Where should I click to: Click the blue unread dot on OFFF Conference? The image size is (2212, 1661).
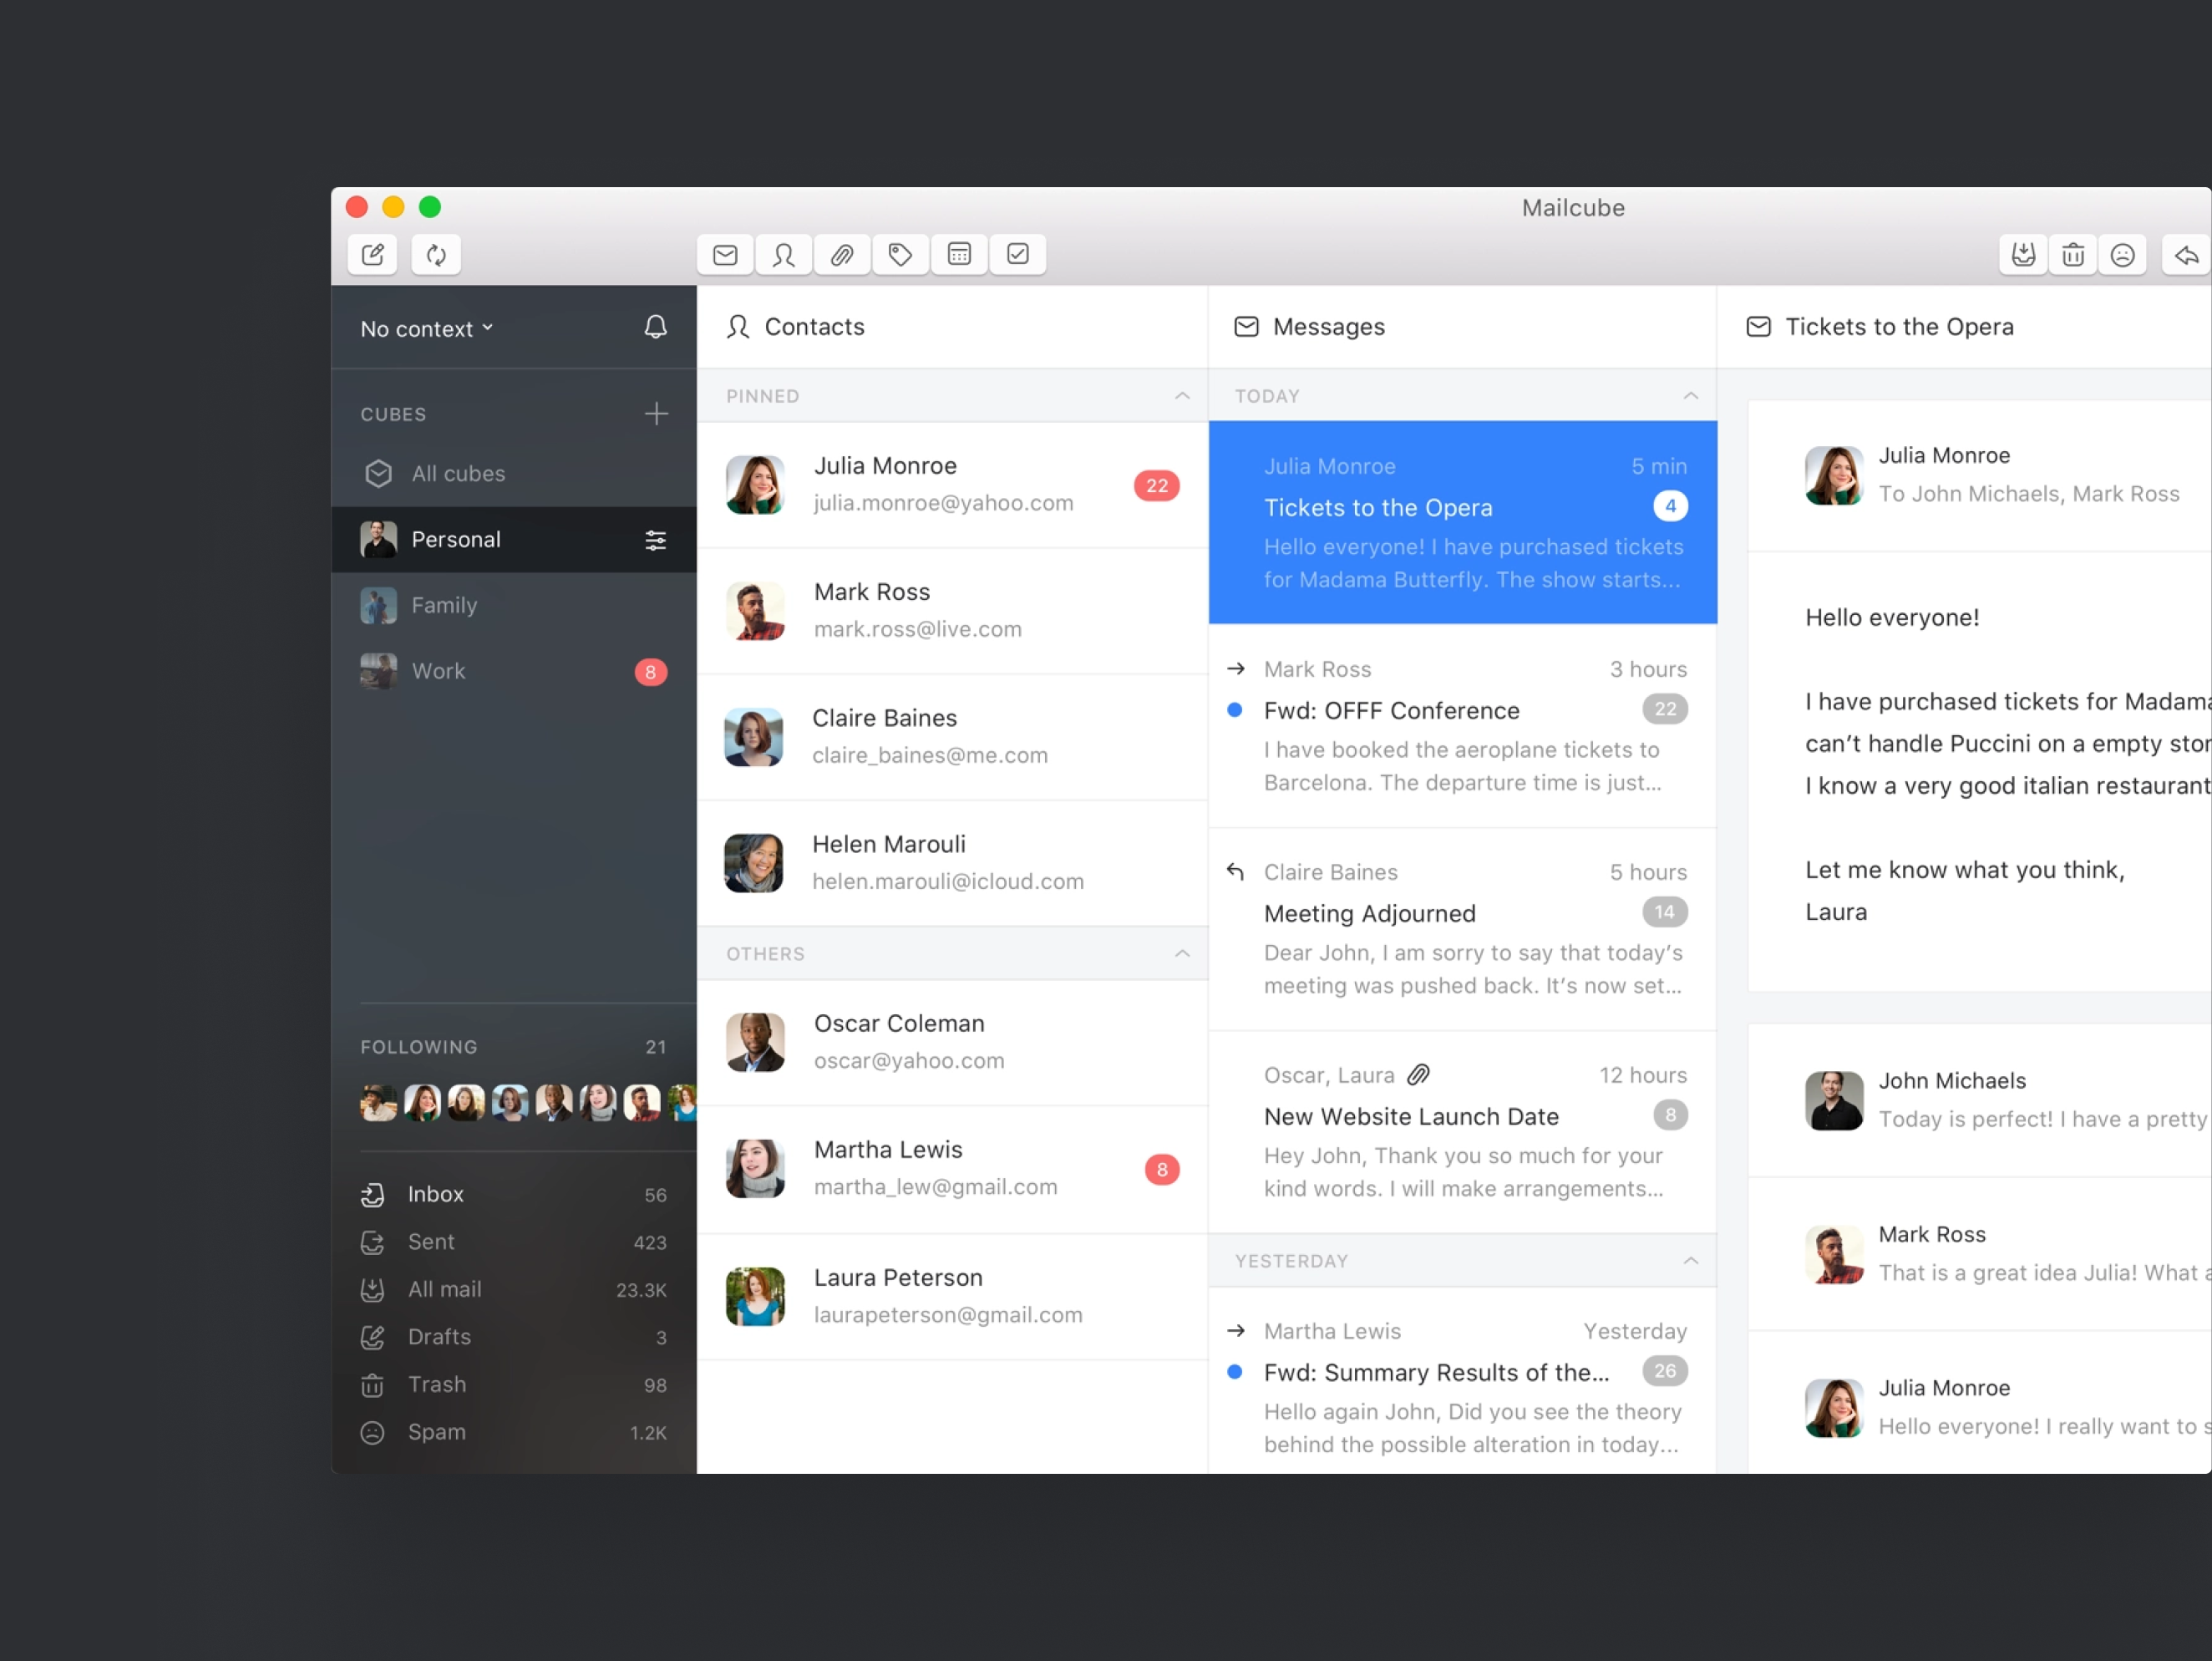pos(1235,710)
